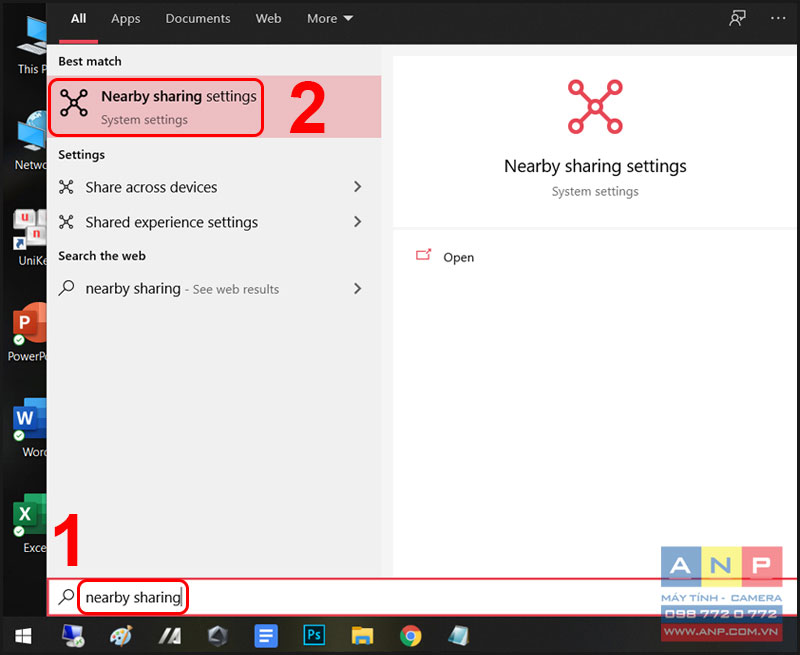This screenshot has width=800, height=655.
Task: Switch to the Web tab
Action: click(x=268, y=19)
